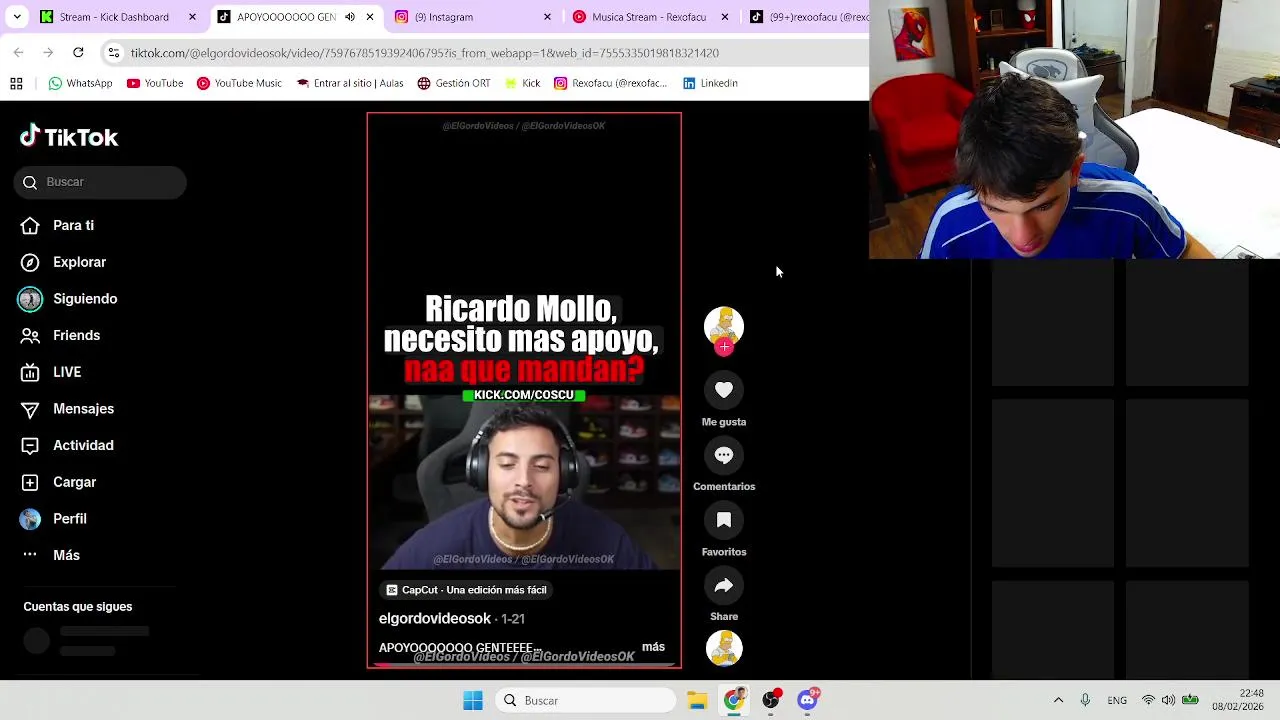
Task: Open Mensajes inbox
Action: tap(68, 409)
